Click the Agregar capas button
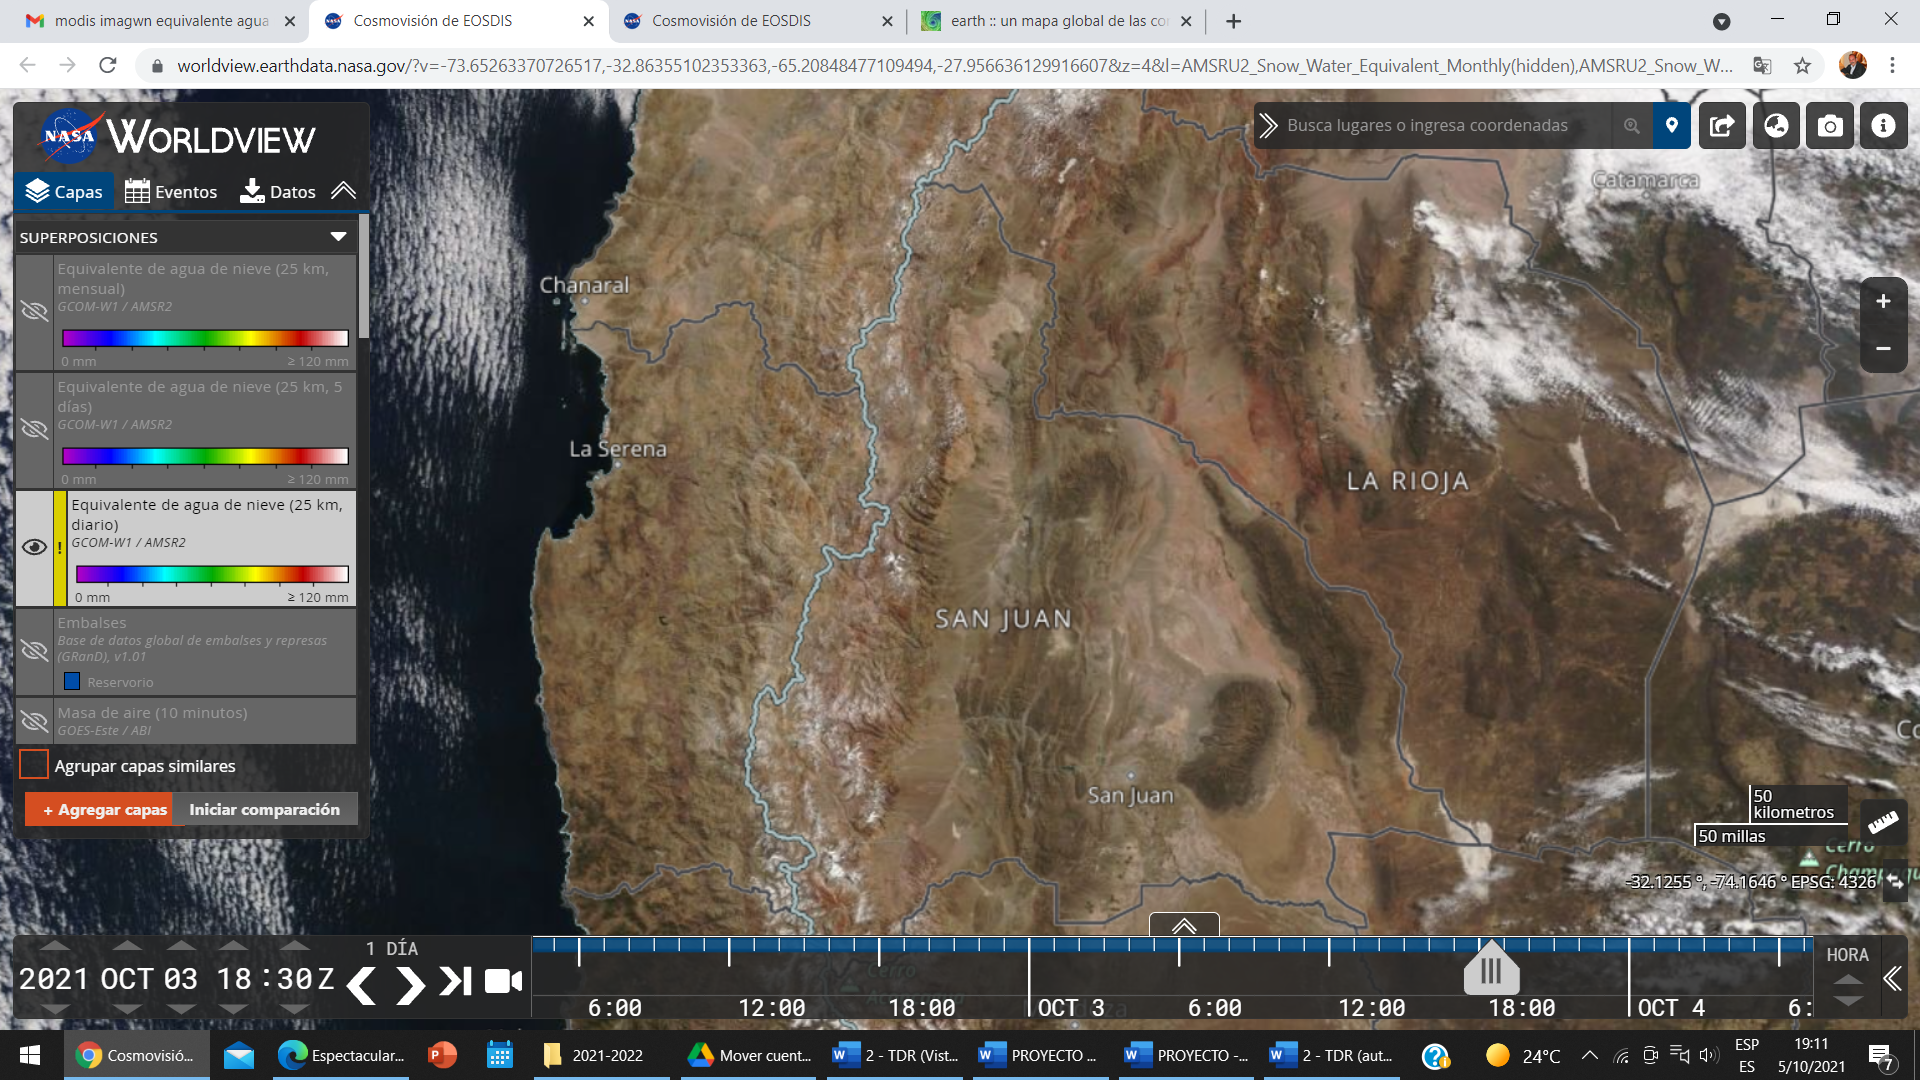 [x=104, y=809]
